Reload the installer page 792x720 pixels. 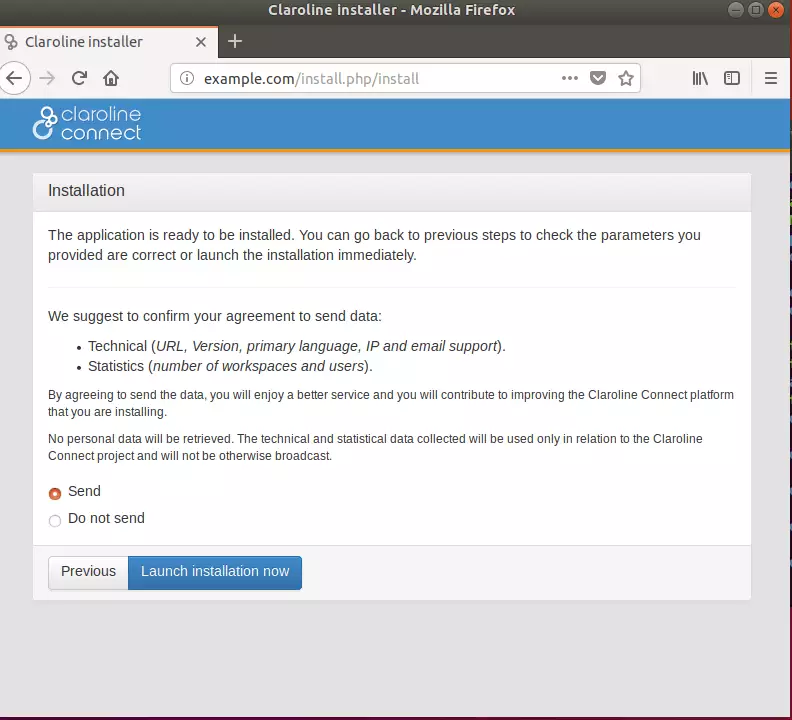tap(79, 78)
